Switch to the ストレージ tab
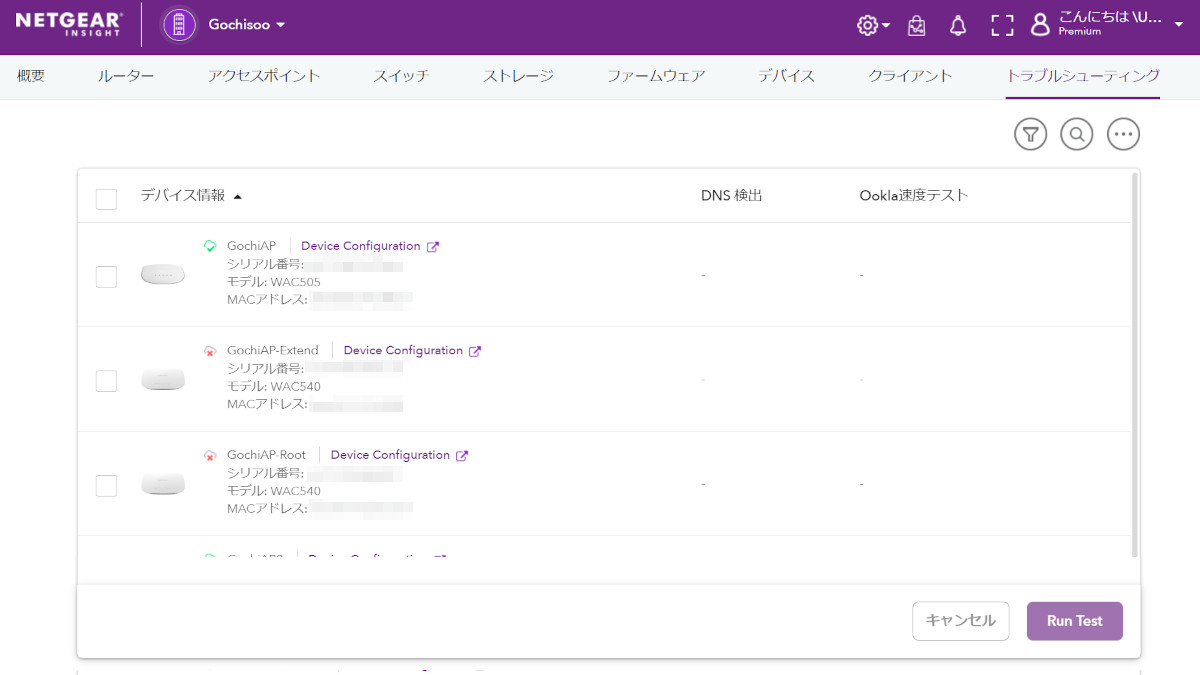The image size is (1200, 675). tap(518, 76)
